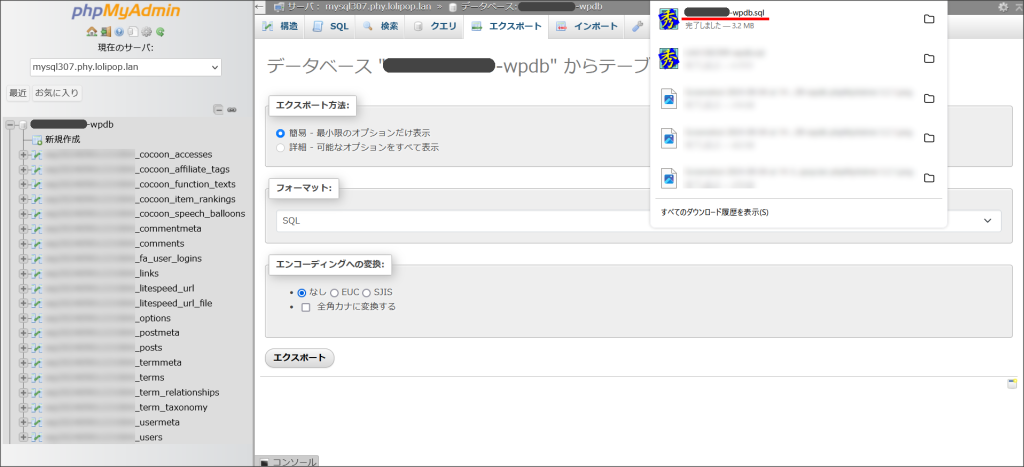
Task: Collapse all tree nodes using the minus icon
Action: coord(219,110)
